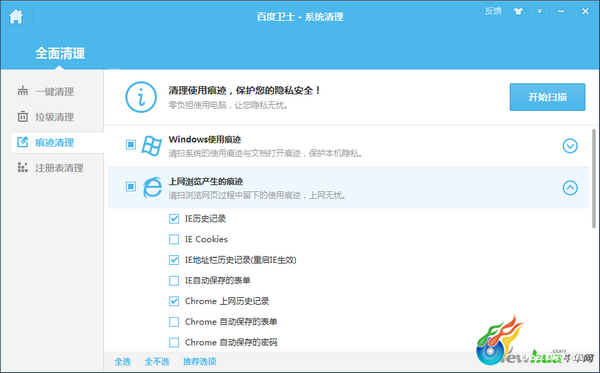Close the 百度卫士 window
The image size is (600, 373).
pyautogui.click(x=585, y=11)
